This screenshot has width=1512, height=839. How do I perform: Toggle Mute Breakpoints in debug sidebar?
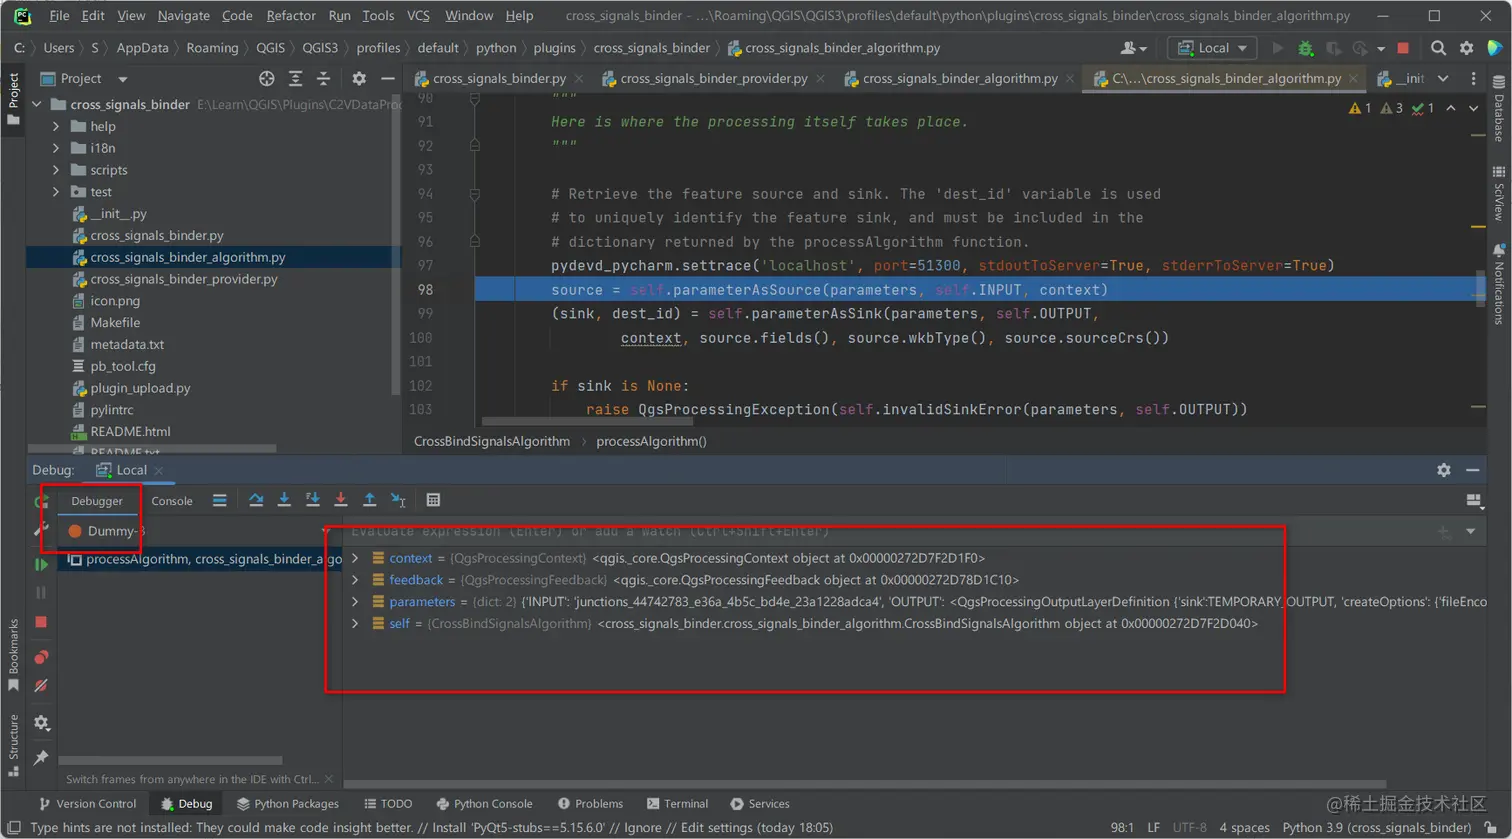click(41, 686)
